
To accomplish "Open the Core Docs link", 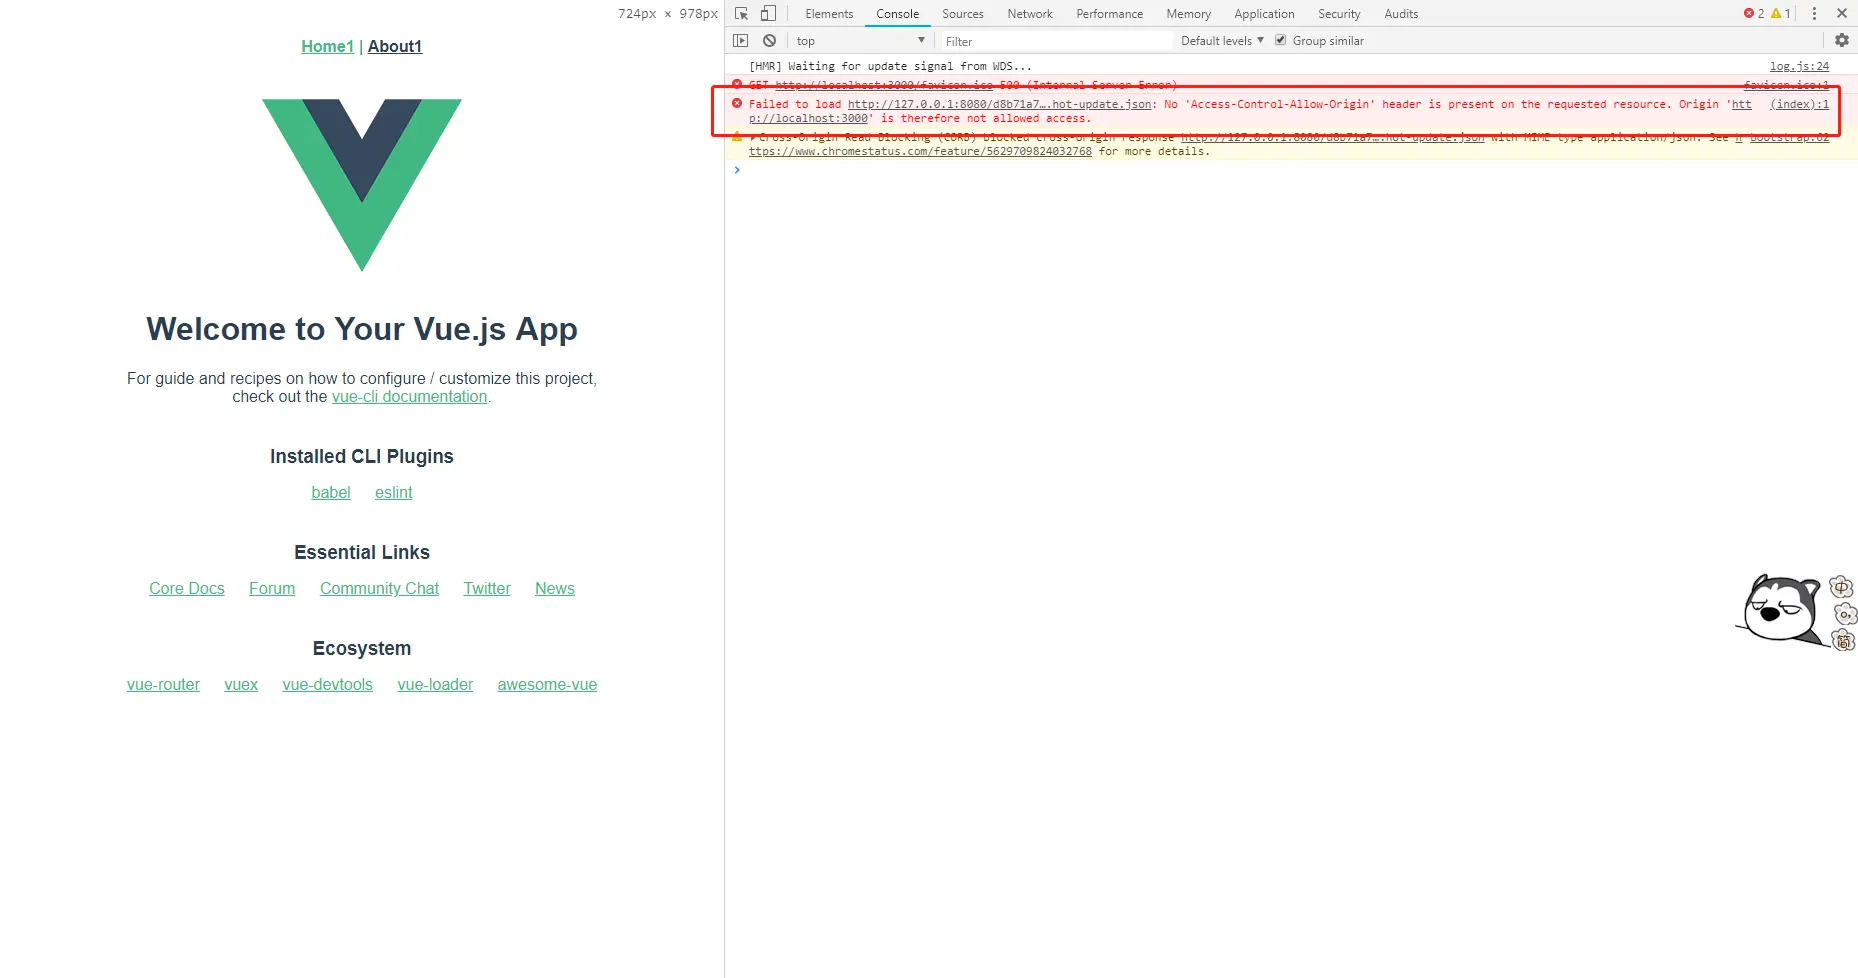I will (x=187, y=589).
